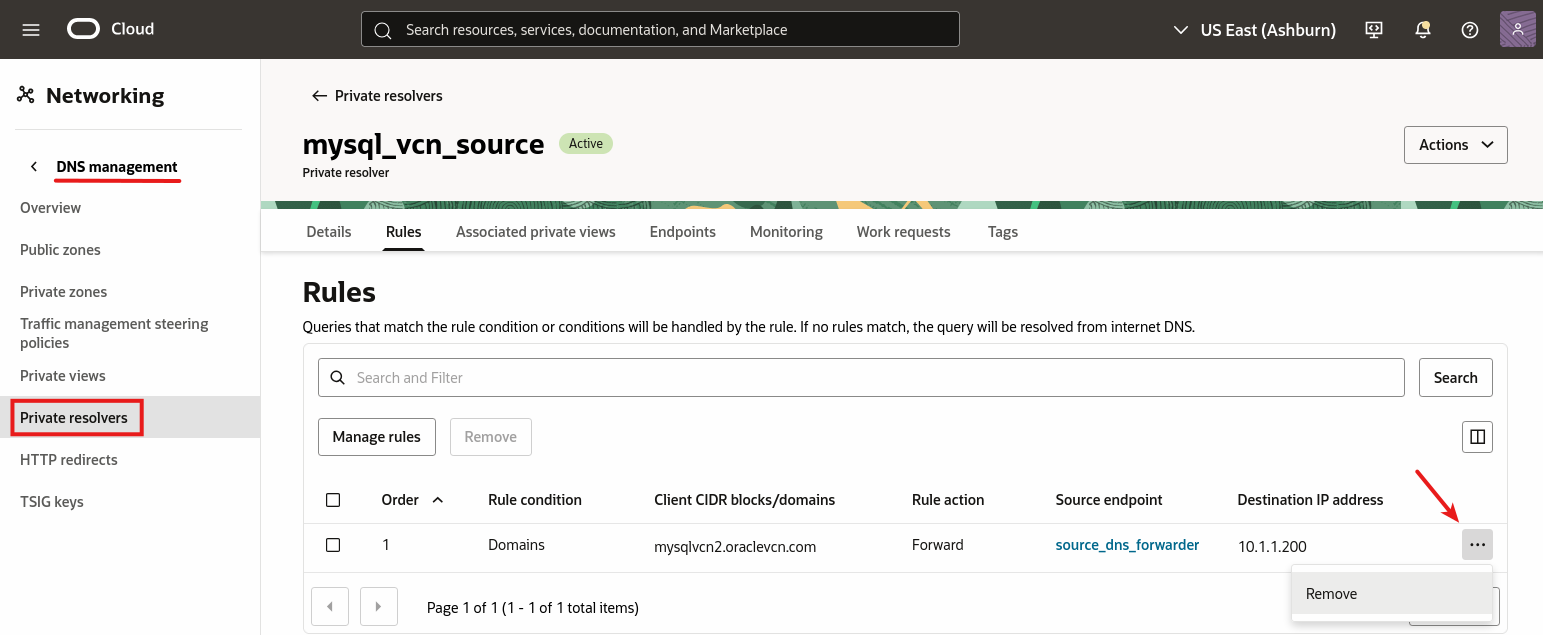This screenshot has width=1543, height=635.
Task: Open the help question mark icon
Action: [1469, 29]
